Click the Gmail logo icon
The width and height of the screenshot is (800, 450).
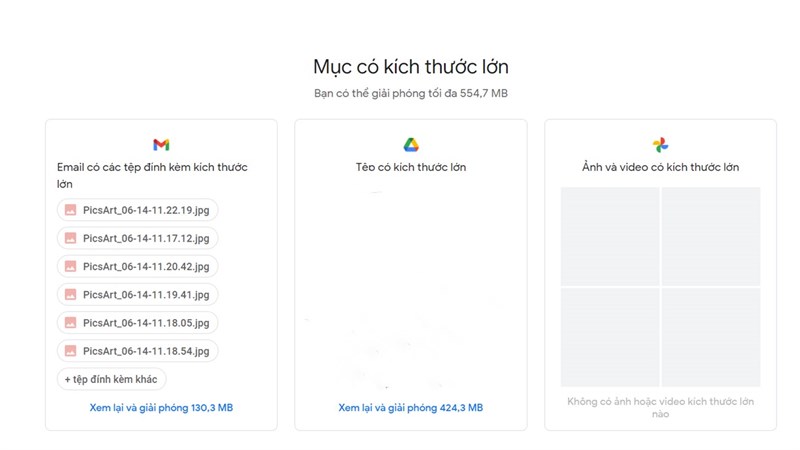(x=161, y=145)
